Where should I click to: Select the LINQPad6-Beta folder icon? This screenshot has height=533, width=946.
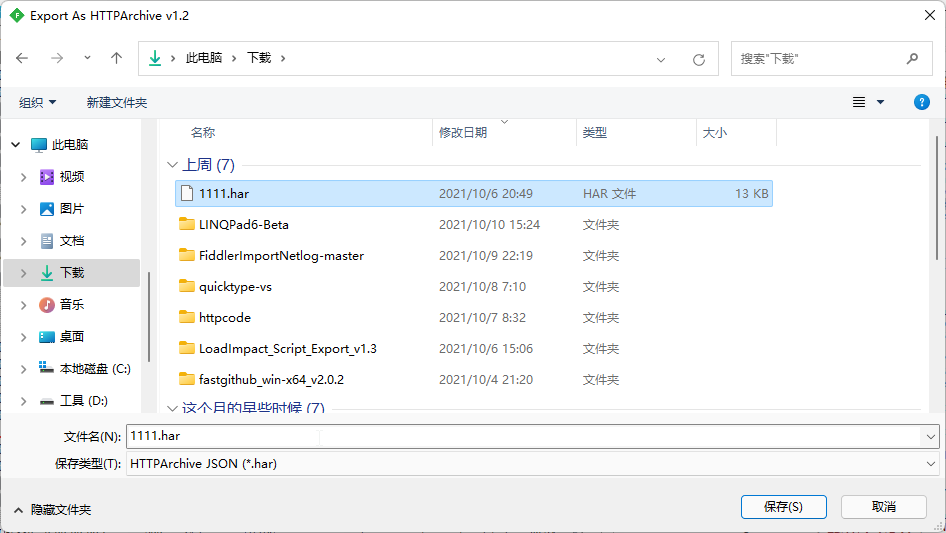187,224
